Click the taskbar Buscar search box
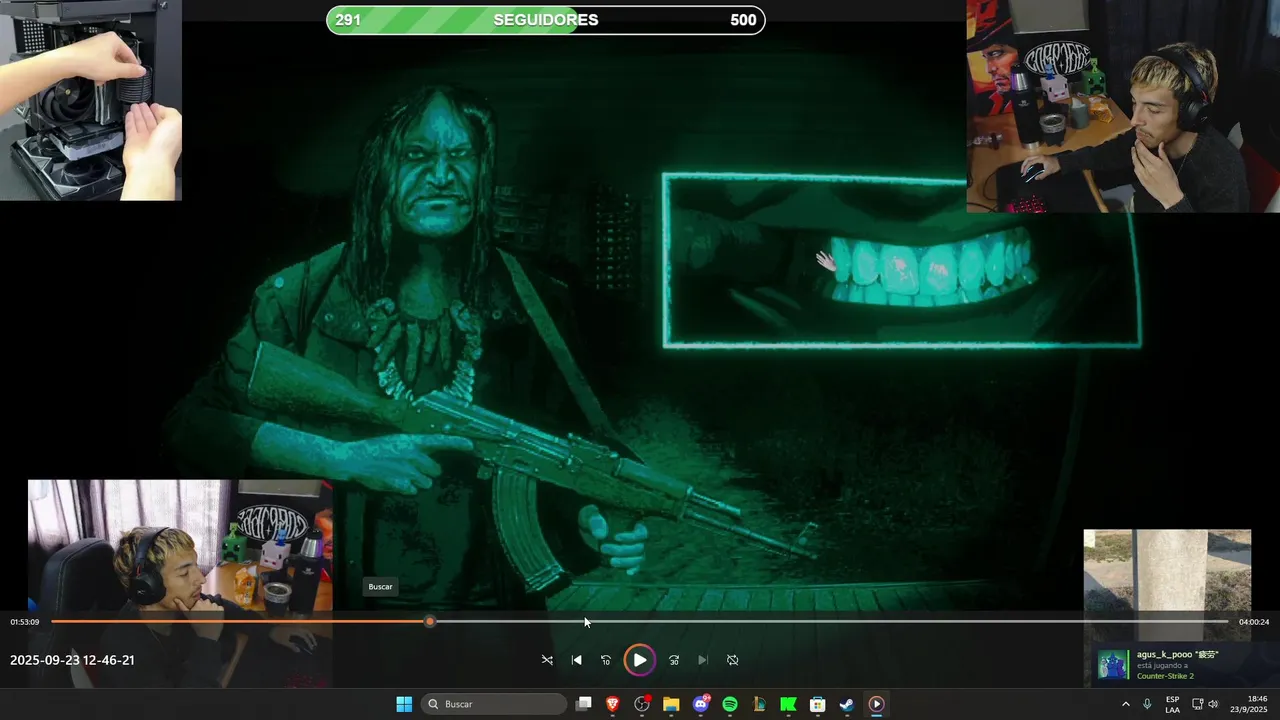Viewport: 1280px width, 720px height. tap(494, 704)
